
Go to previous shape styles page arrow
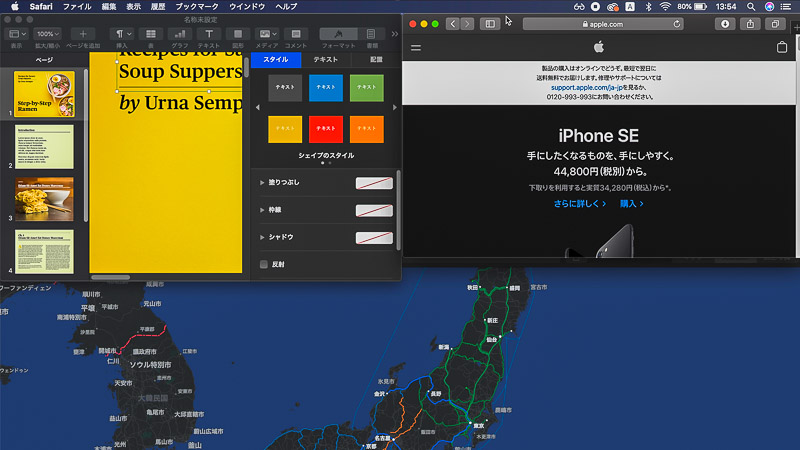(x=258, y=108)
